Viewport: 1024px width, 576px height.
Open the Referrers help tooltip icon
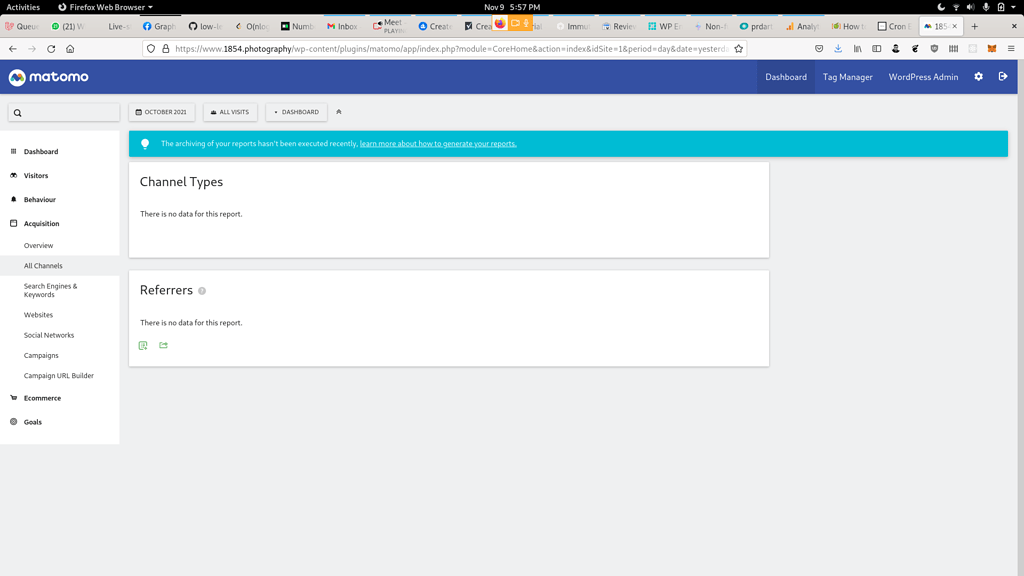pyautogui.click(x=202, y=290)
